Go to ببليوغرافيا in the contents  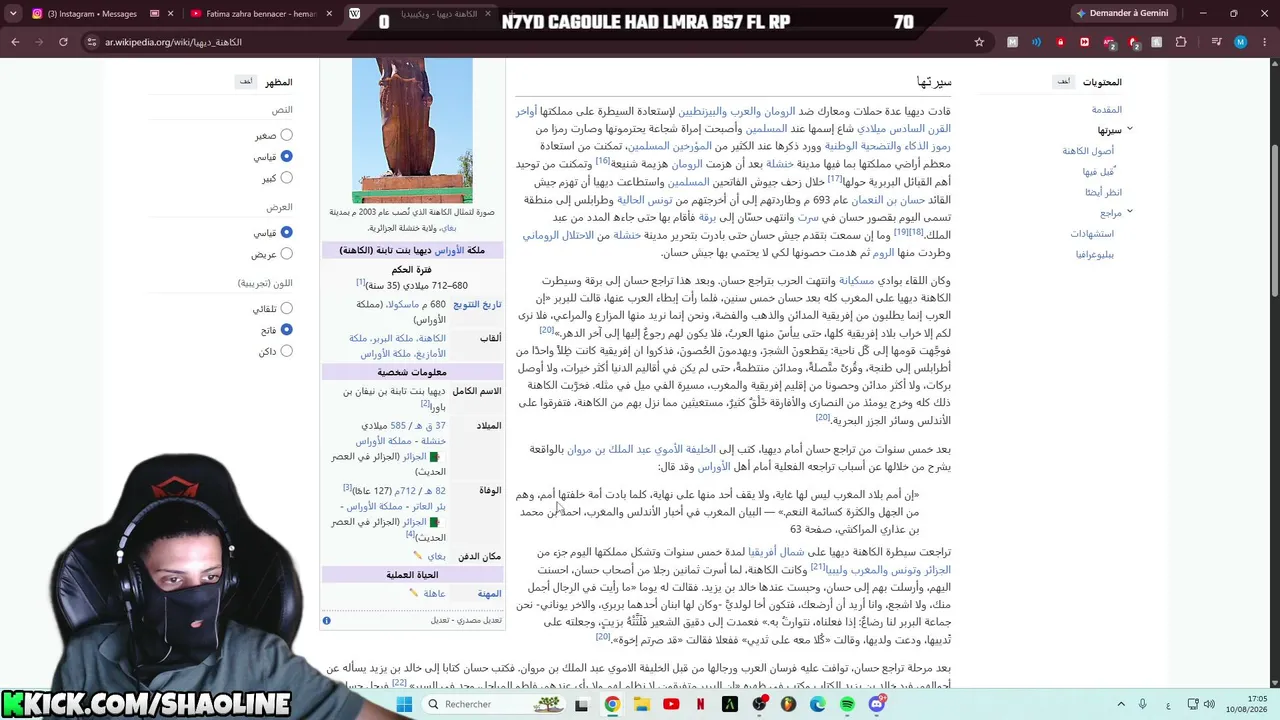tap(1095, 255)
